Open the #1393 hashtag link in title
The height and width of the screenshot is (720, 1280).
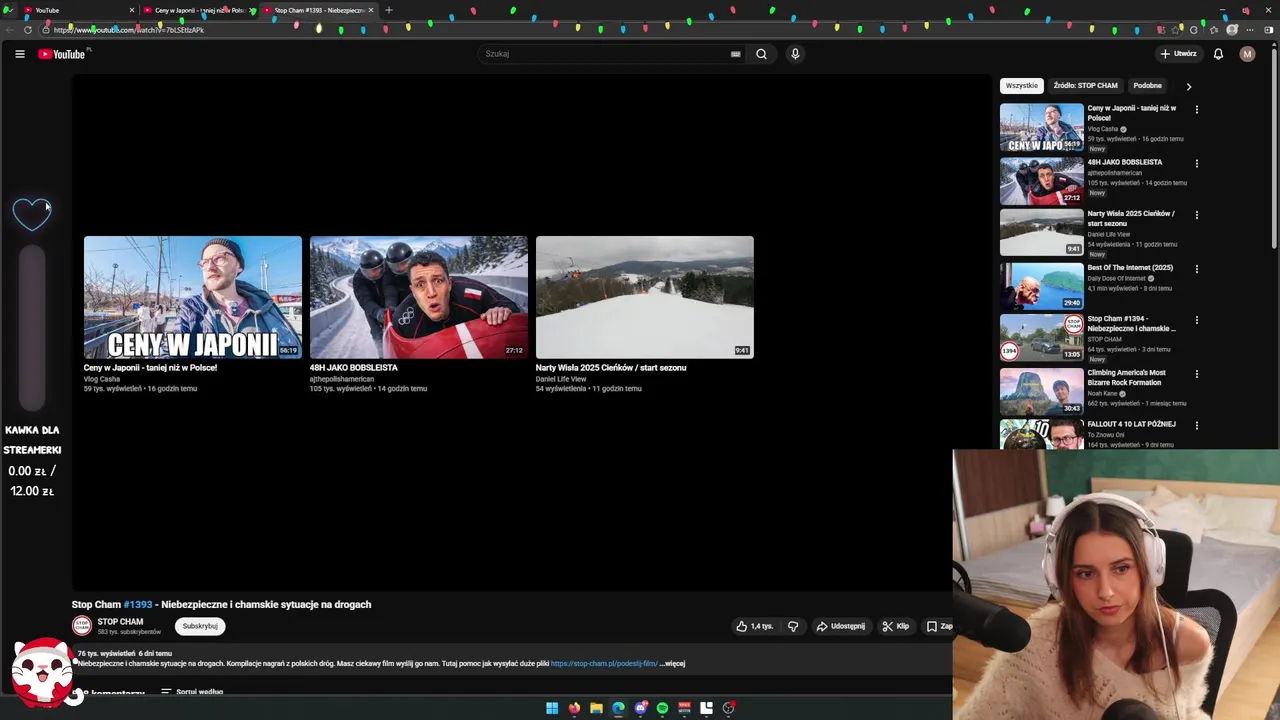click(x=138, y=604)
